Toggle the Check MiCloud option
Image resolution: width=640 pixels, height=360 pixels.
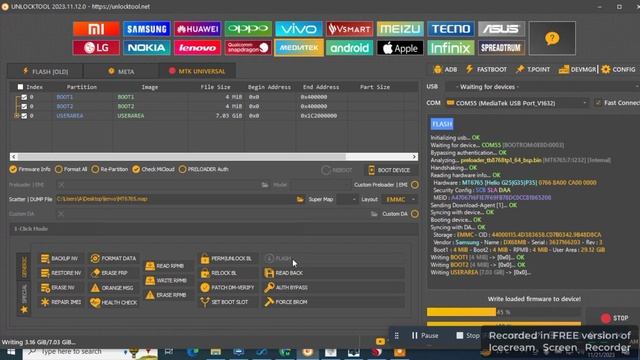click(153, 169)
